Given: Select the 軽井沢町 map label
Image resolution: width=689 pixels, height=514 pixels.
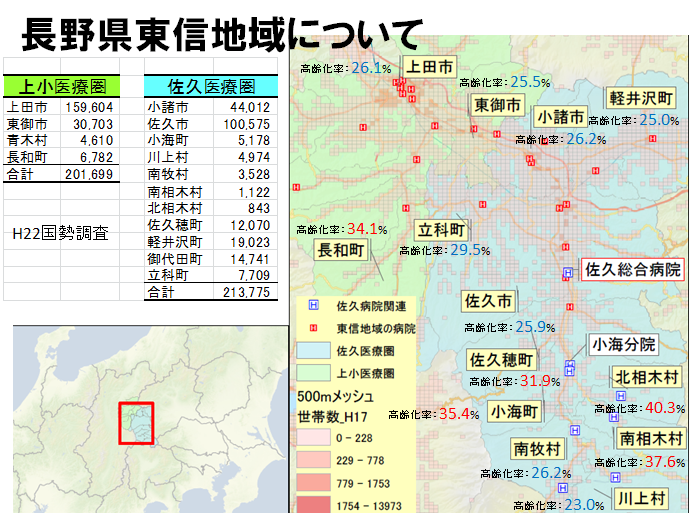Looking at the screenshot, I should 642,98.
